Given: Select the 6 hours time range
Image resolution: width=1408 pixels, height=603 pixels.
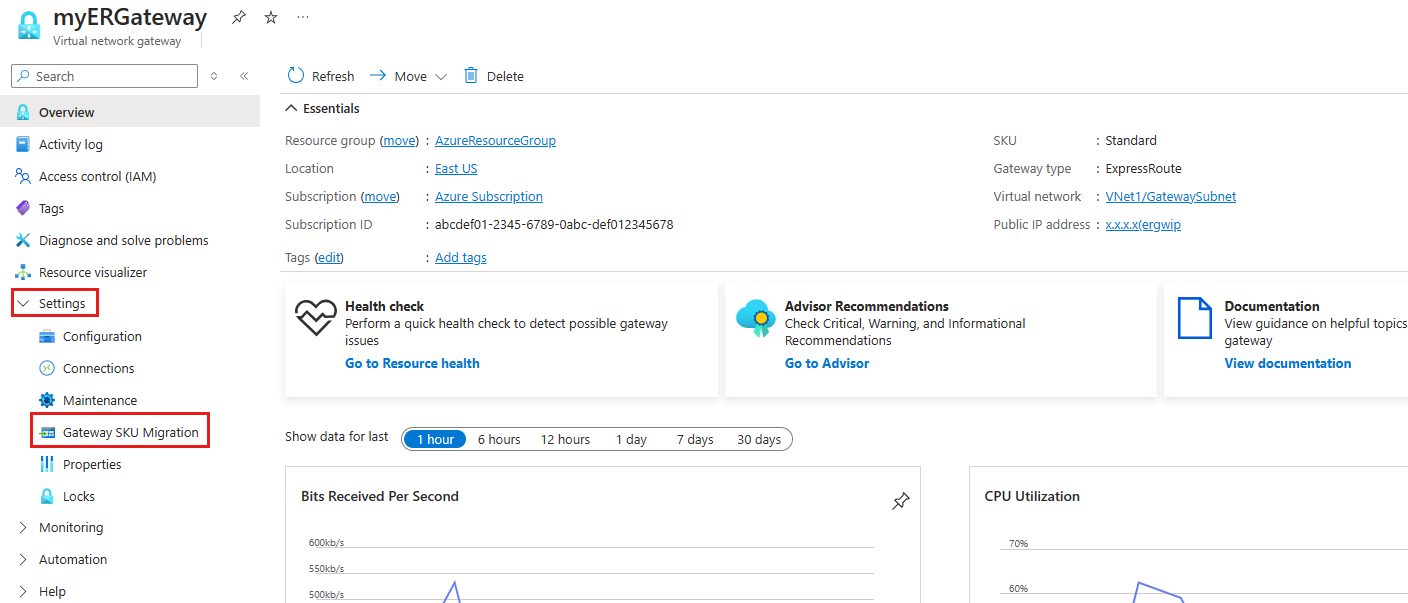Looking at the screenshot, I should coord(499,439).
